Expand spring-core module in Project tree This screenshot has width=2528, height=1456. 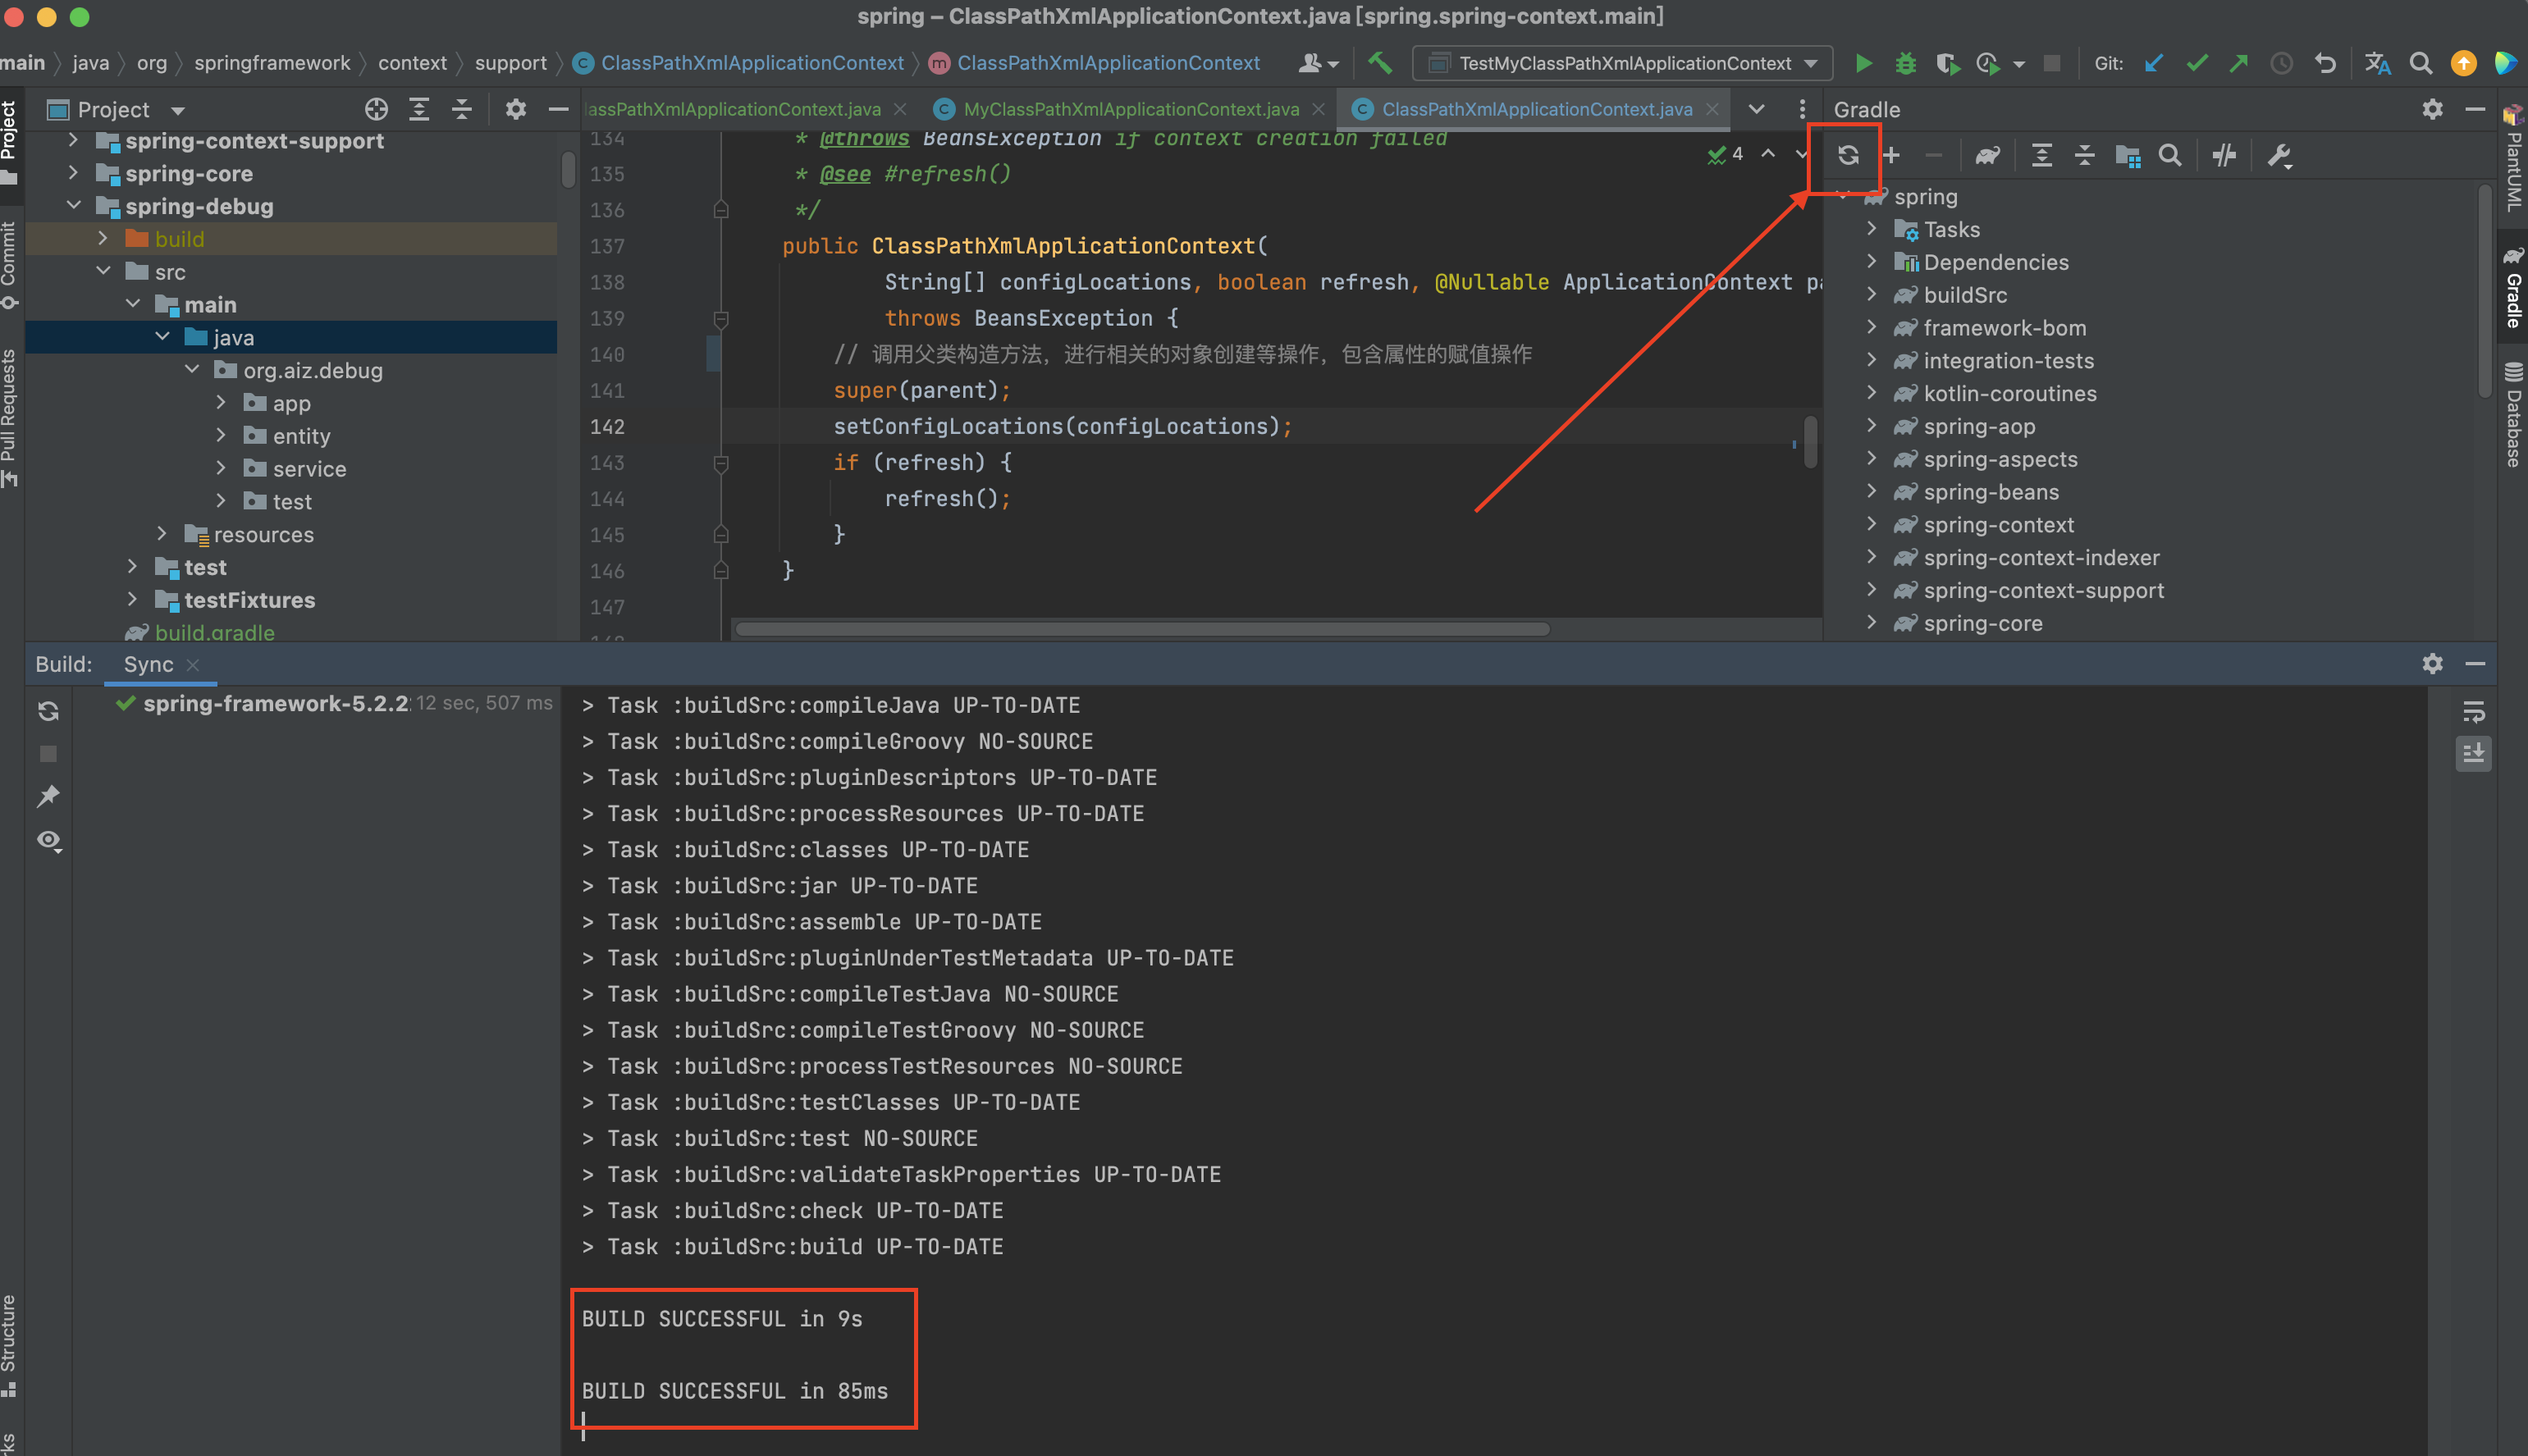coord(73,173)
